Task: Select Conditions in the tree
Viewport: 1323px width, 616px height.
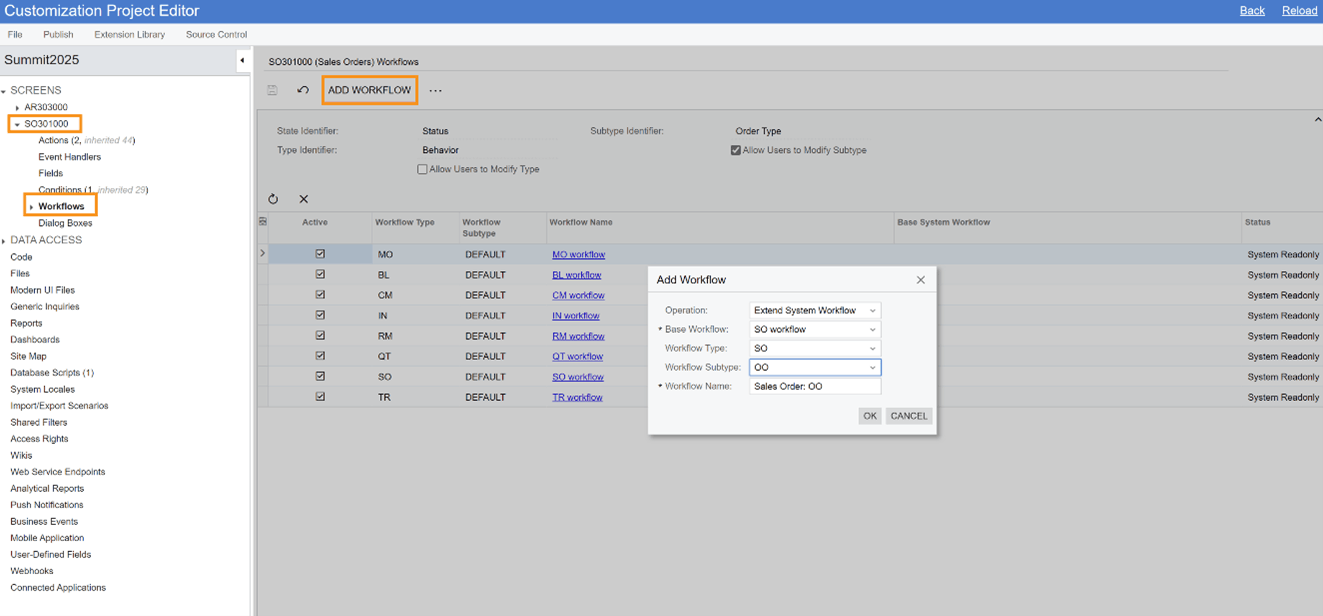Action: 93,190
